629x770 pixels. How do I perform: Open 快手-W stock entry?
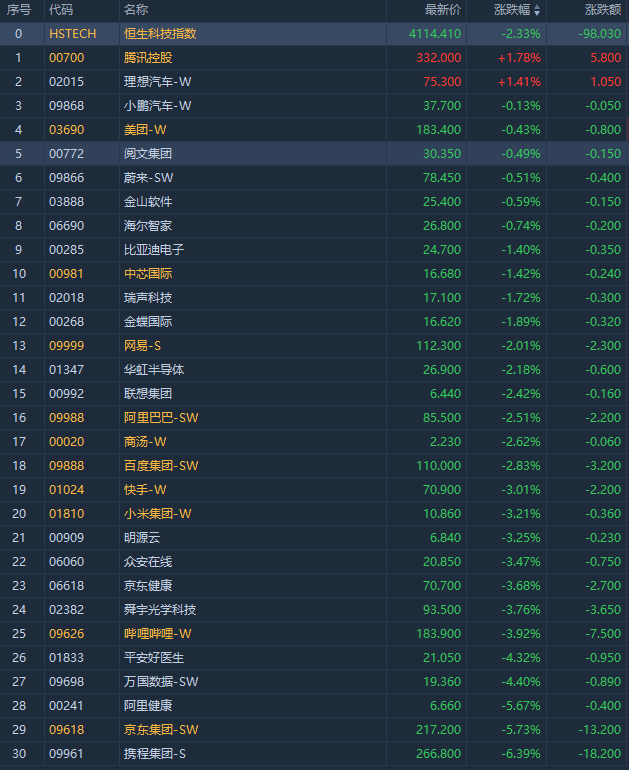[145, 490]
